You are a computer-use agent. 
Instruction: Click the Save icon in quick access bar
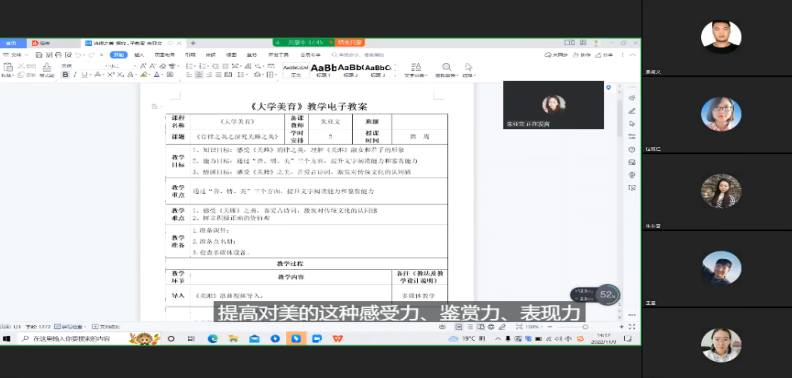[39, 55]
